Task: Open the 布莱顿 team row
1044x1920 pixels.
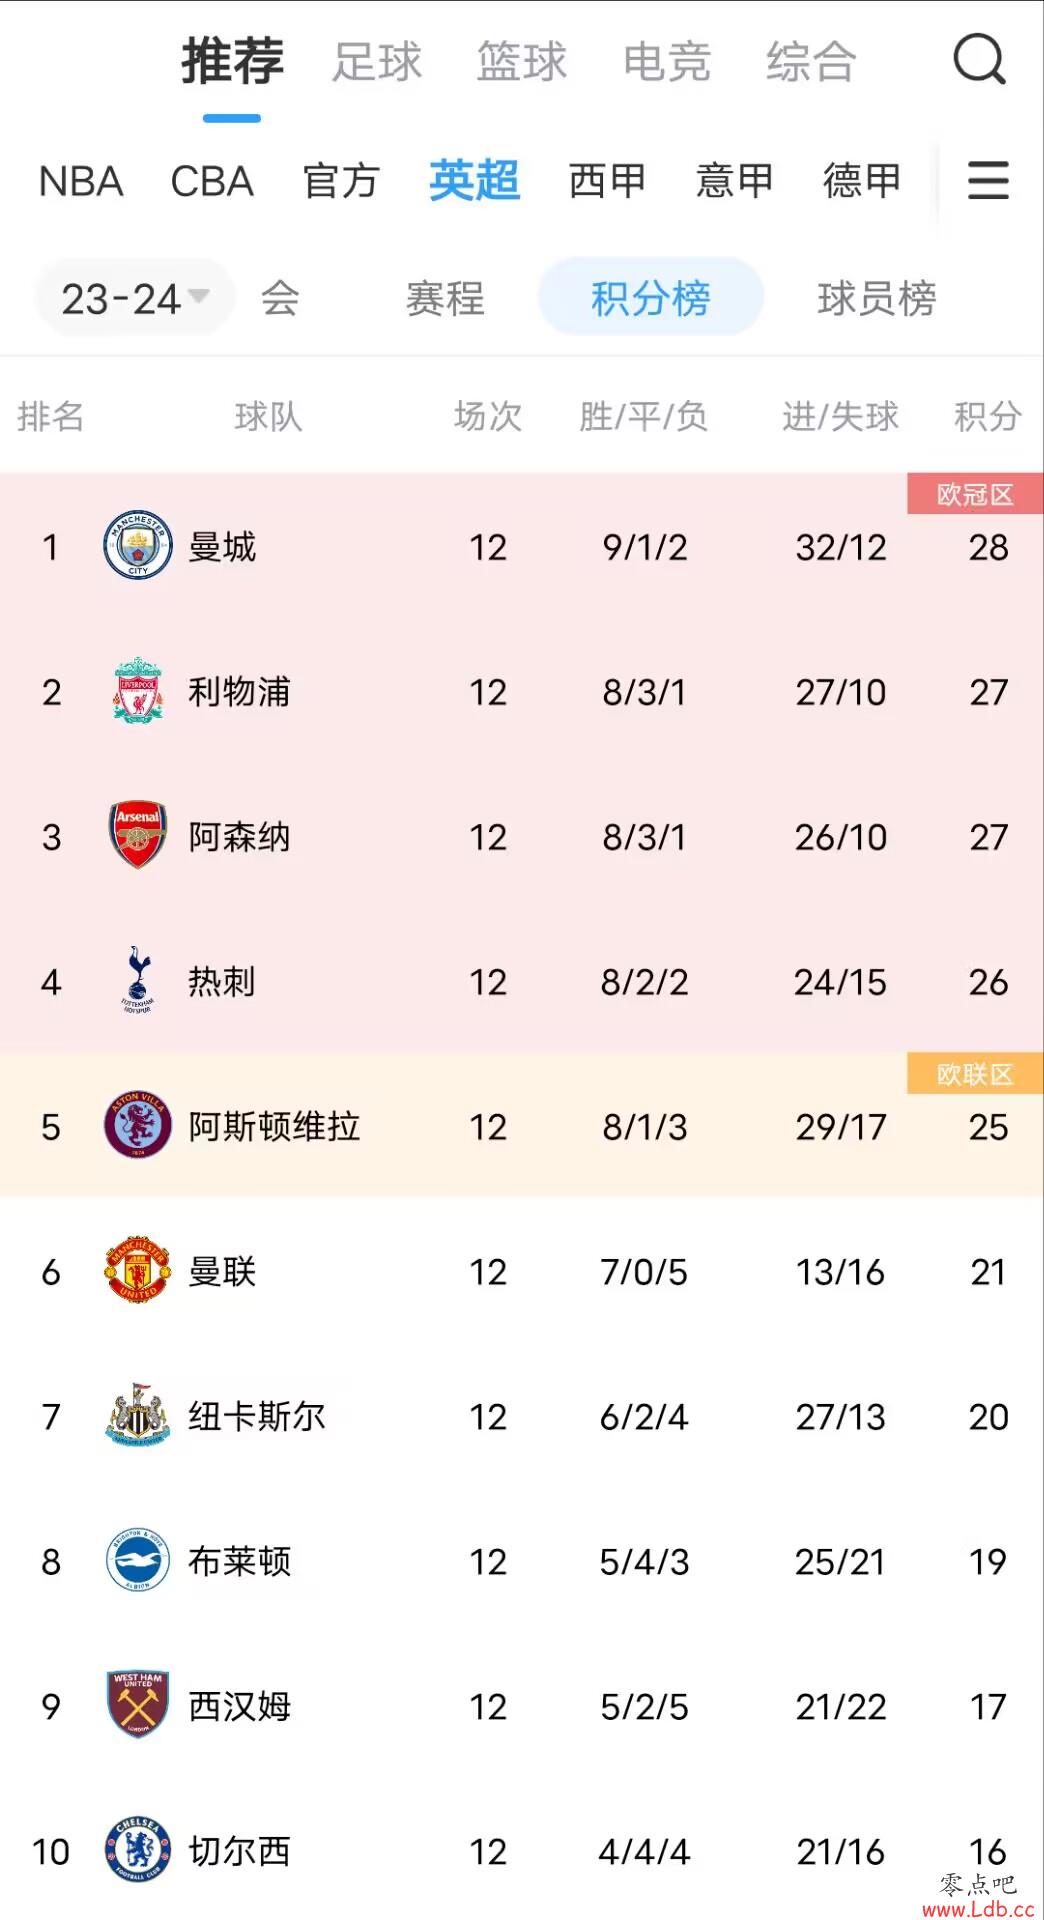Action: (x=522, y=1561)
